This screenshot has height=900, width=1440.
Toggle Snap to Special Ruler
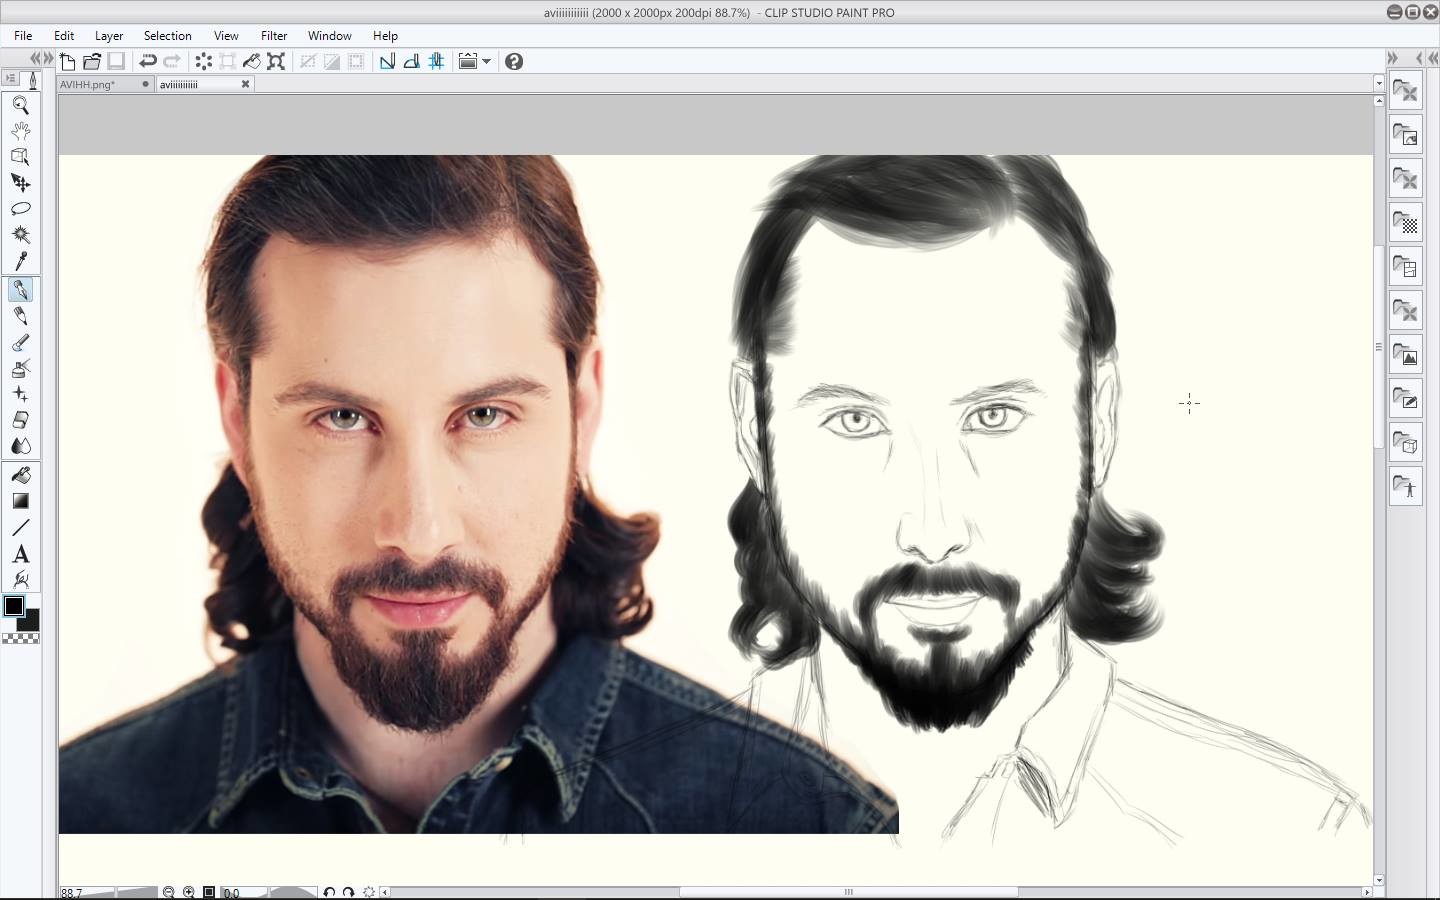click(411, 61)
